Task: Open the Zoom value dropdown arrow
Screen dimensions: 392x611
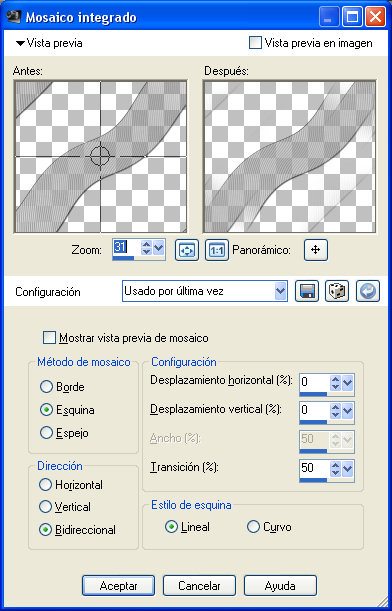Action: [x=159, y=247]
